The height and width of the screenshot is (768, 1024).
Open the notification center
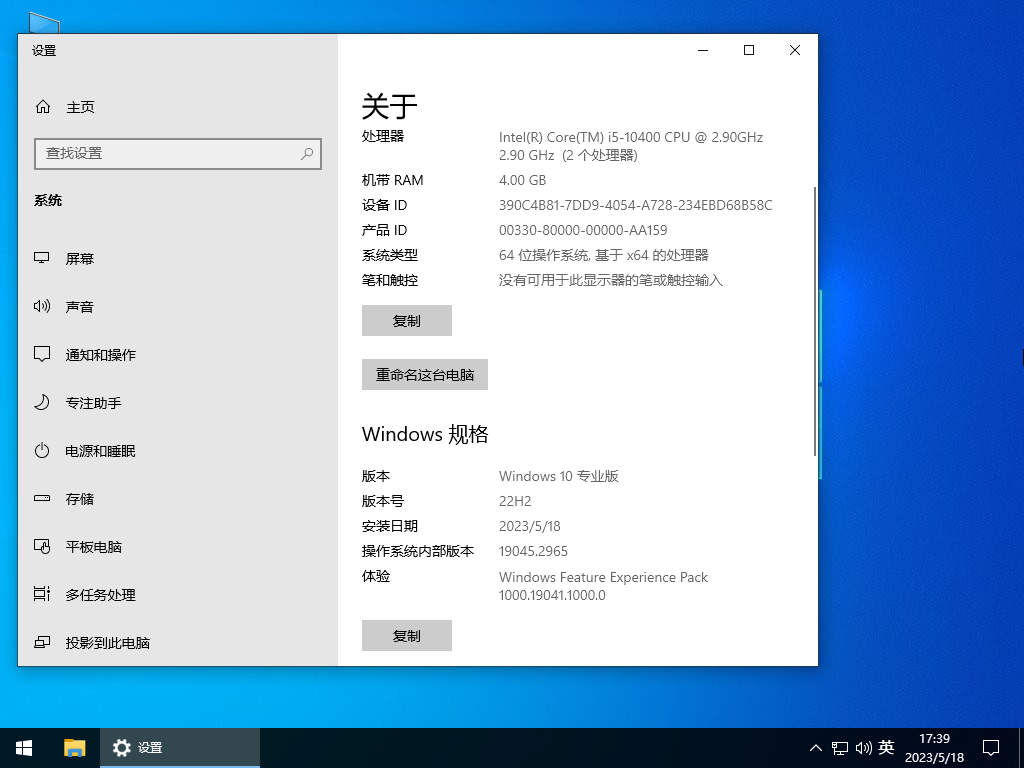[989, 747]
